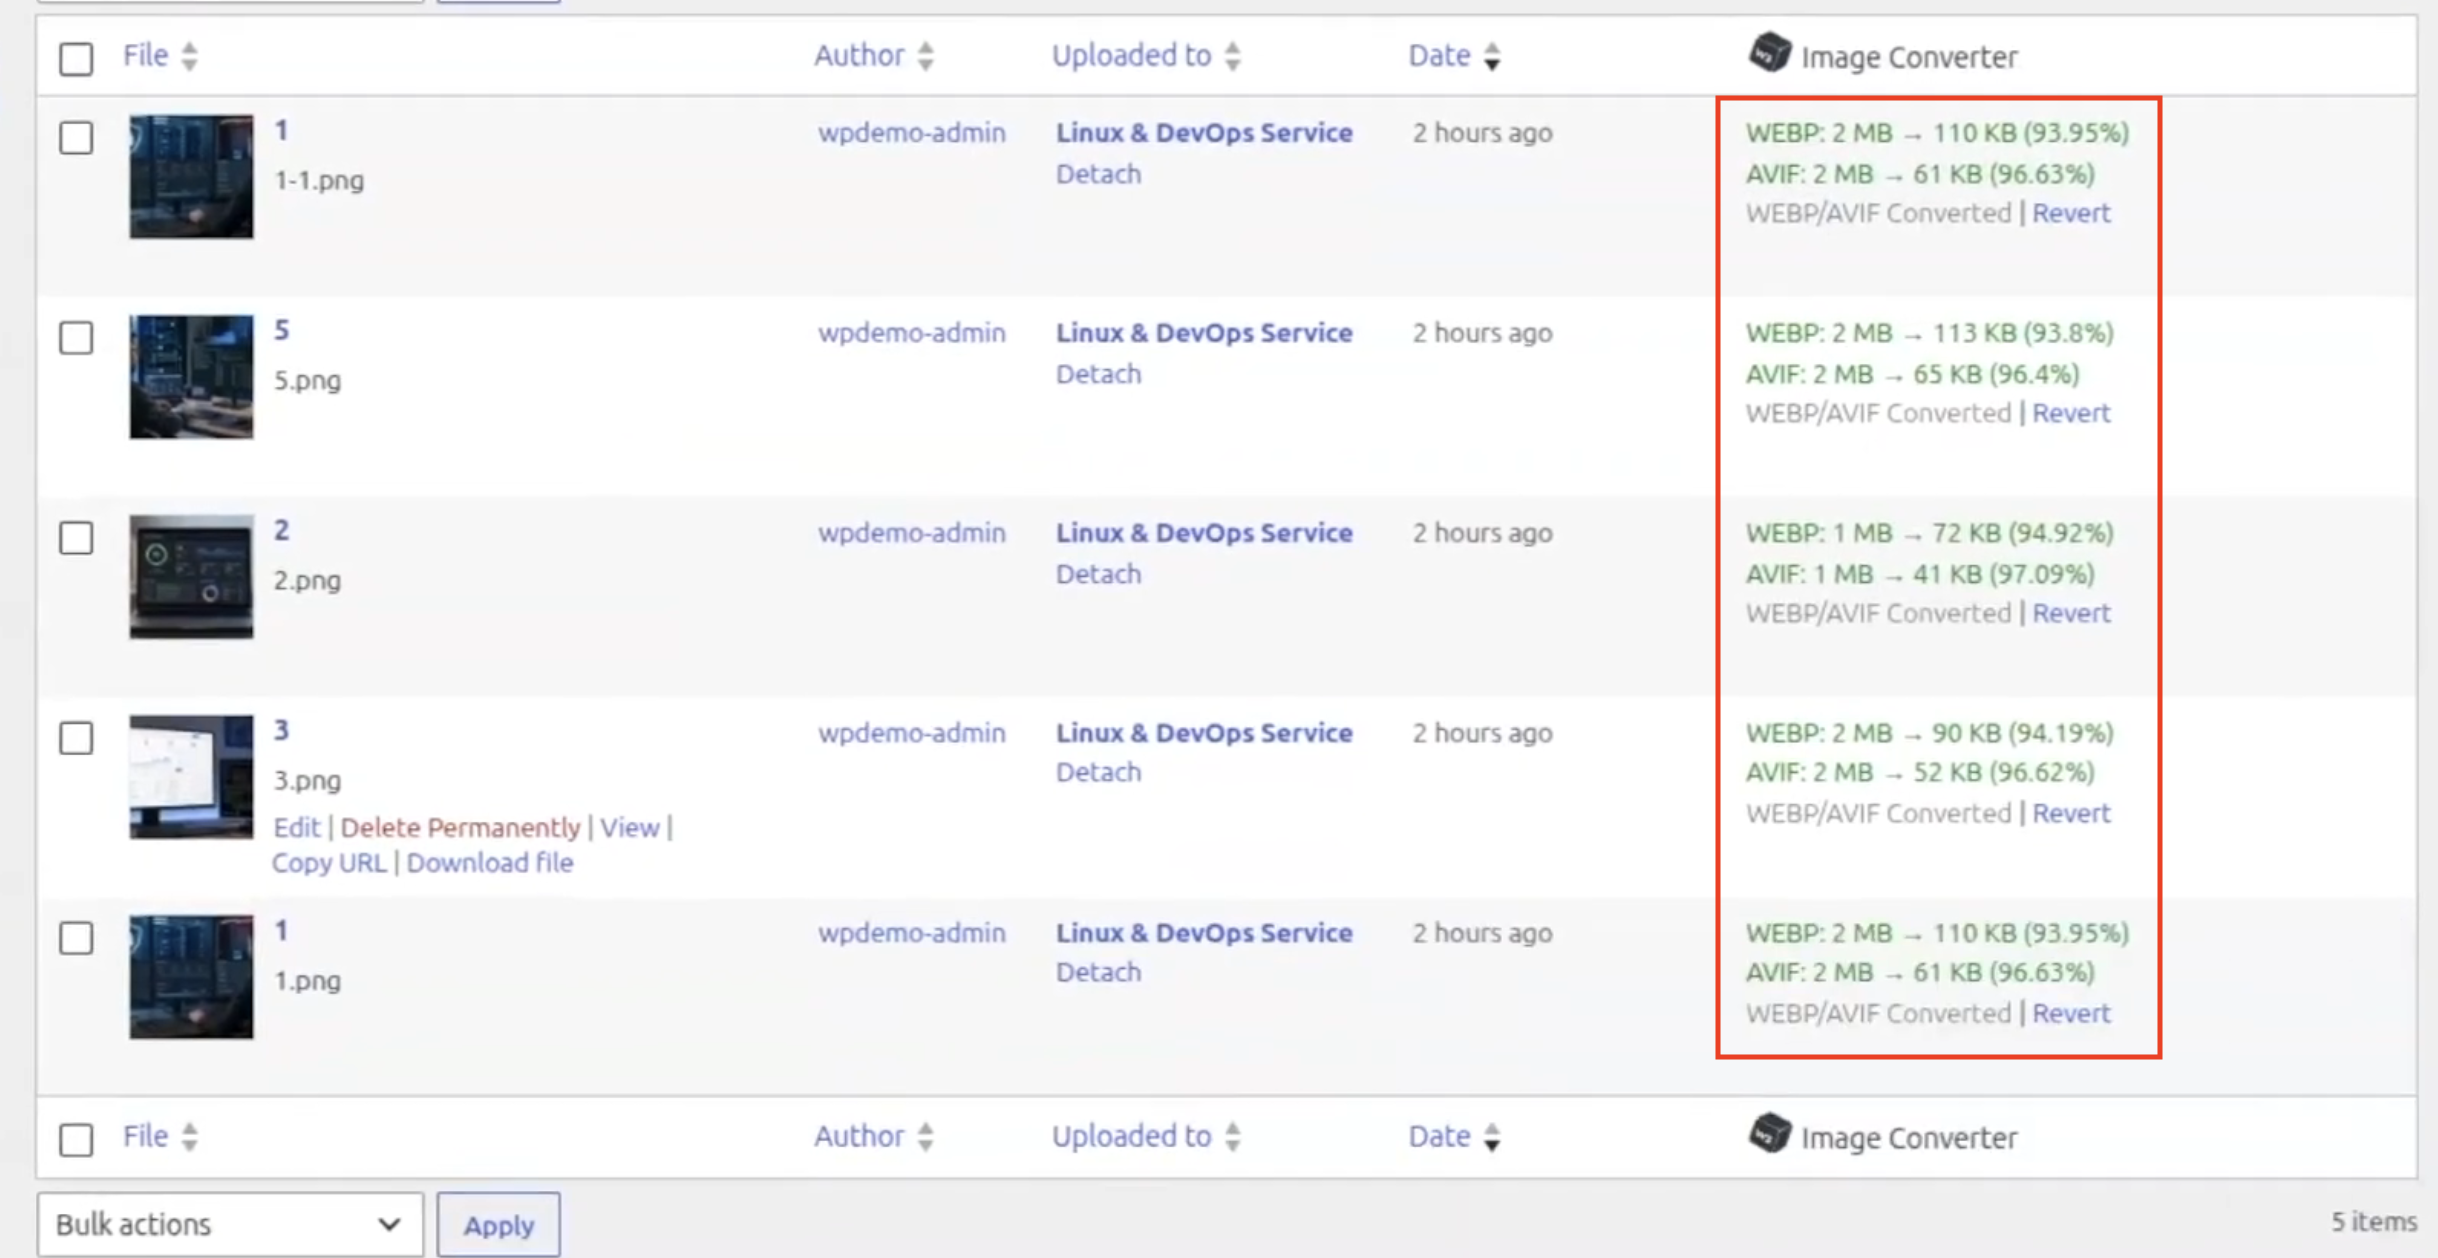
Task: Click wpdemo-admin author for 3.png
Action: (x=911, y=733)
